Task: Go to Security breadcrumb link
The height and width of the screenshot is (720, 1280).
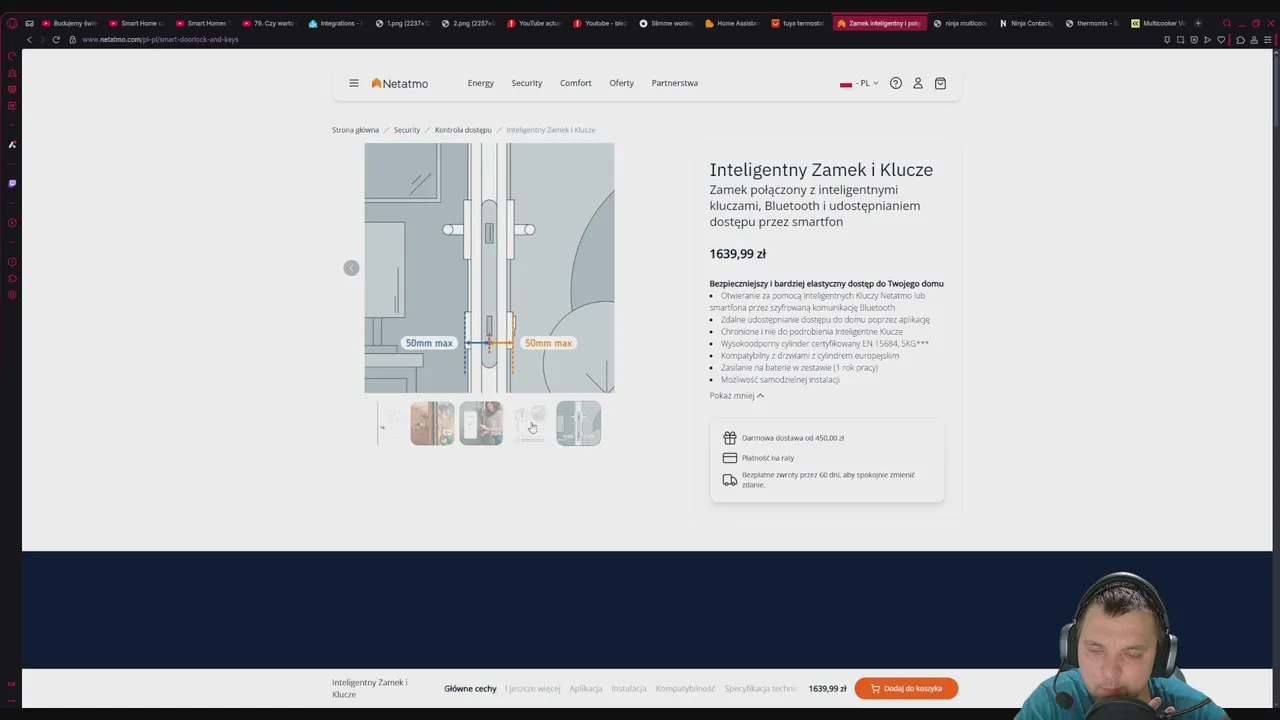Action: click(407, 130)
